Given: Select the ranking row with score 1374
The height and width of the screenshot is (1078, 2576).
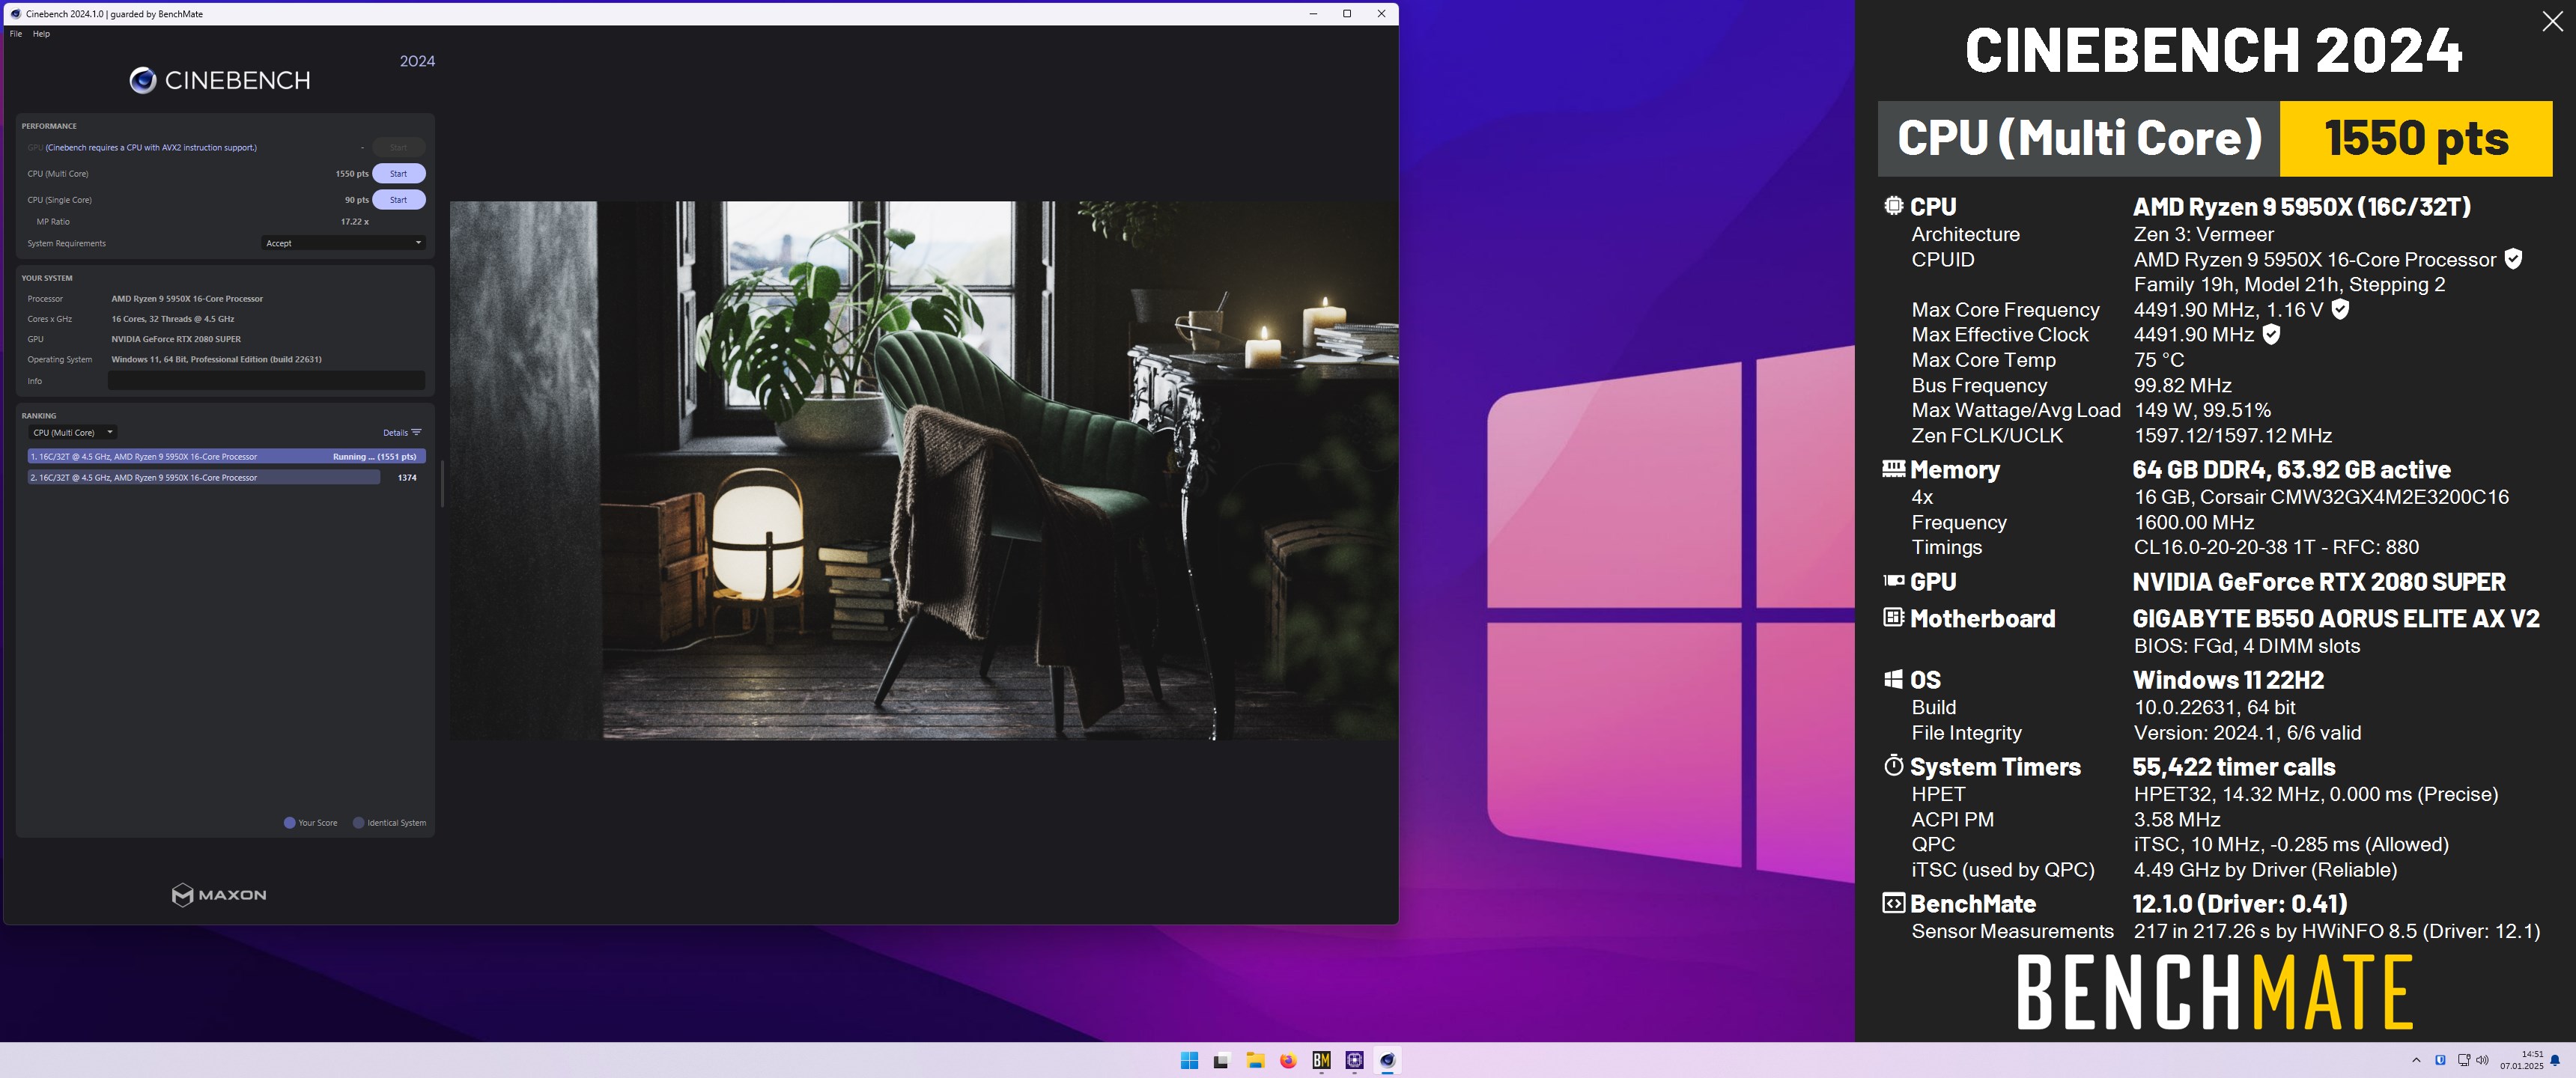Looking at the screenshot, I should [227, 478].
